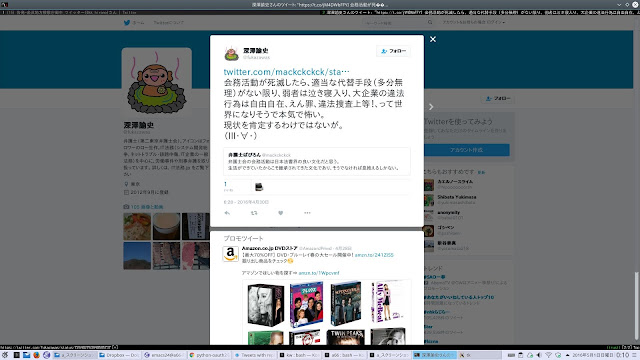Image resolution: width=640 pixels, height=360 pixels.
Task: Click the Twin Peaks DVD thumbnail
Action: click(345, 337)
